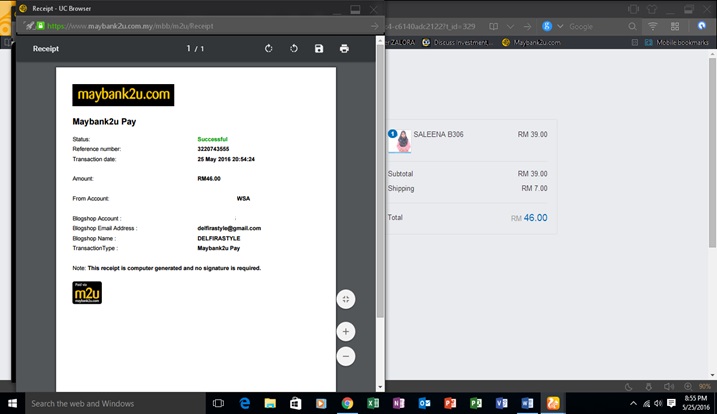Click the fit to page button
Image resolution: width=717 pixels, height=414 pixels.
[346, 299]
